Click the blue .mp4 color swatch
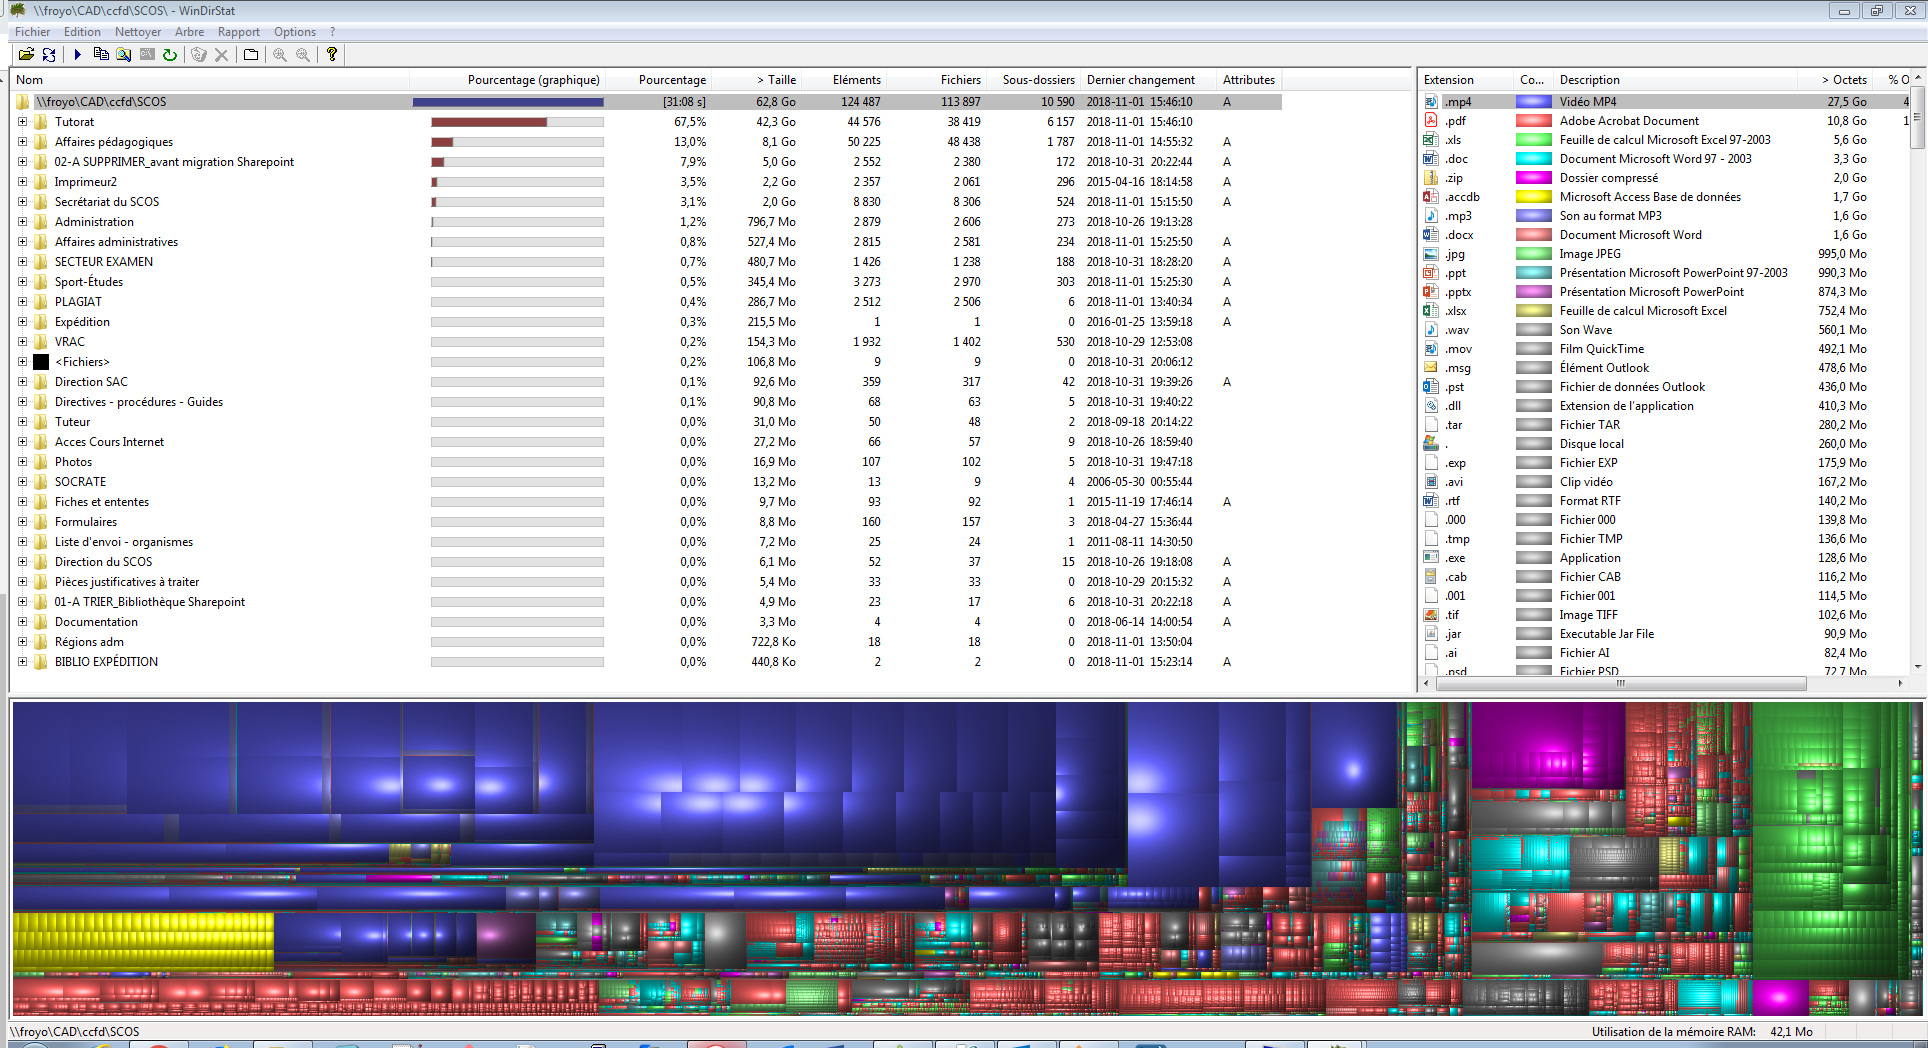 tap(1533, 102)
